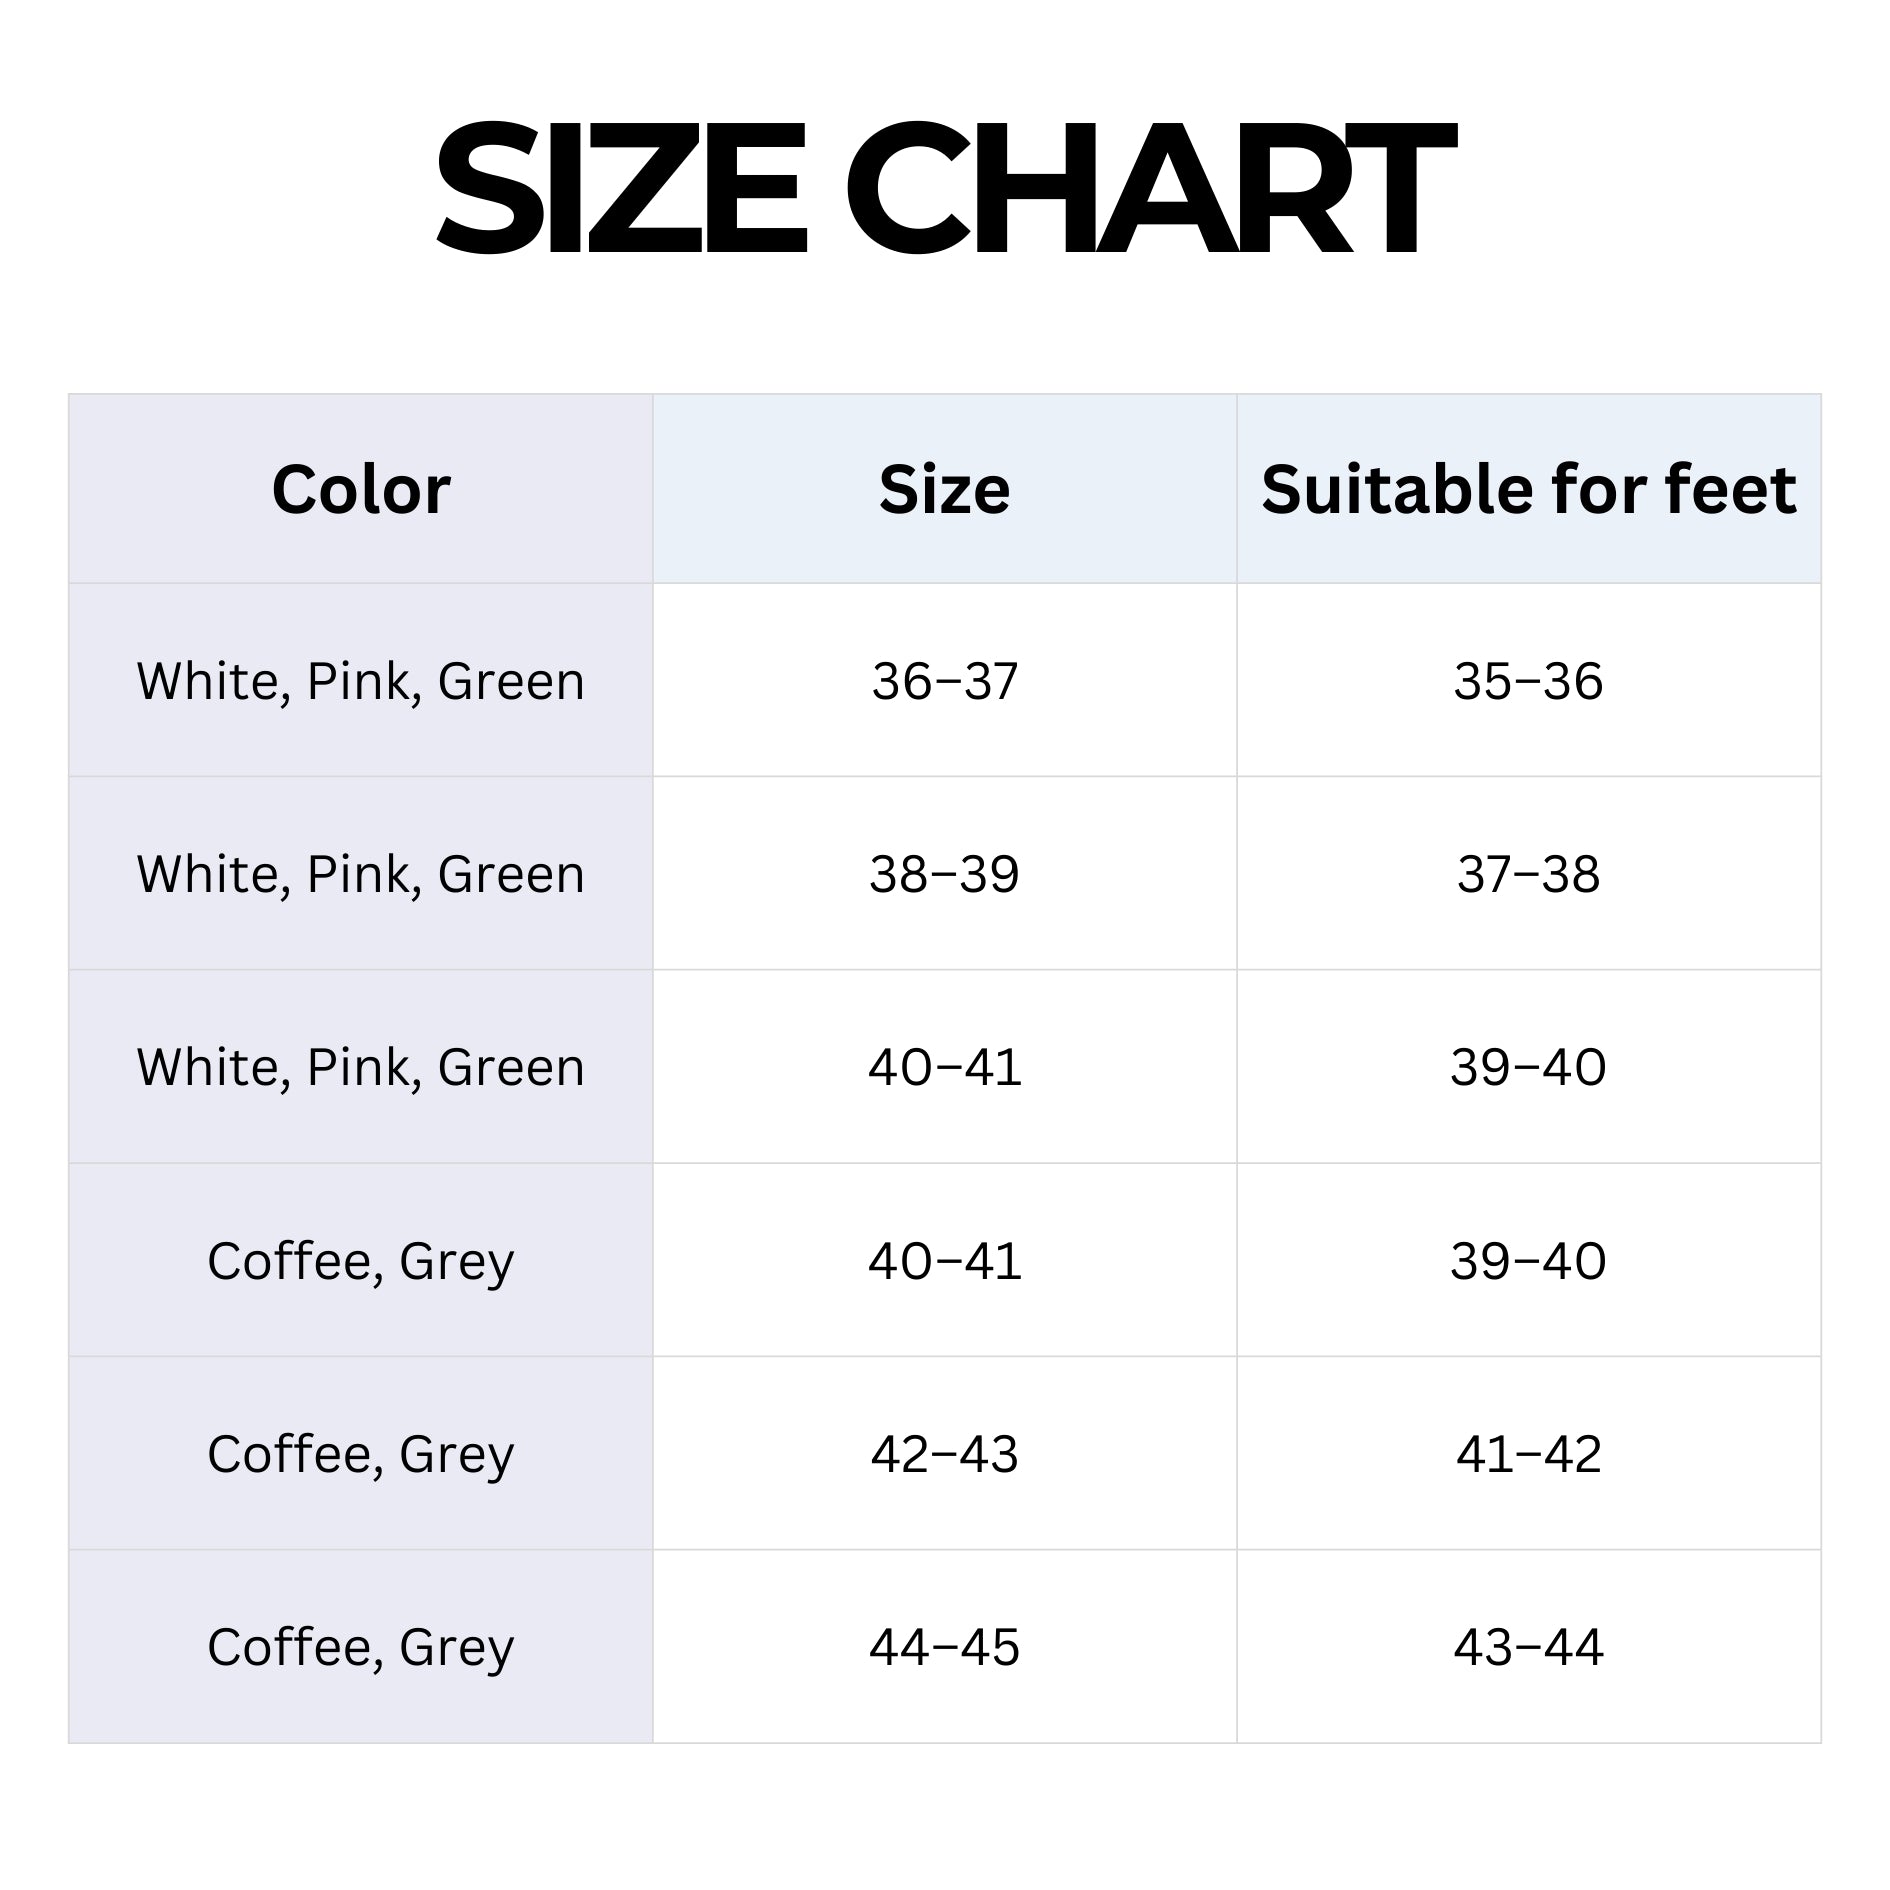Click color cell in last White, Pink, Green row
The height and width of the screenshot is (1890, 1890).
pyautogui.click(x=361, y=1067)
